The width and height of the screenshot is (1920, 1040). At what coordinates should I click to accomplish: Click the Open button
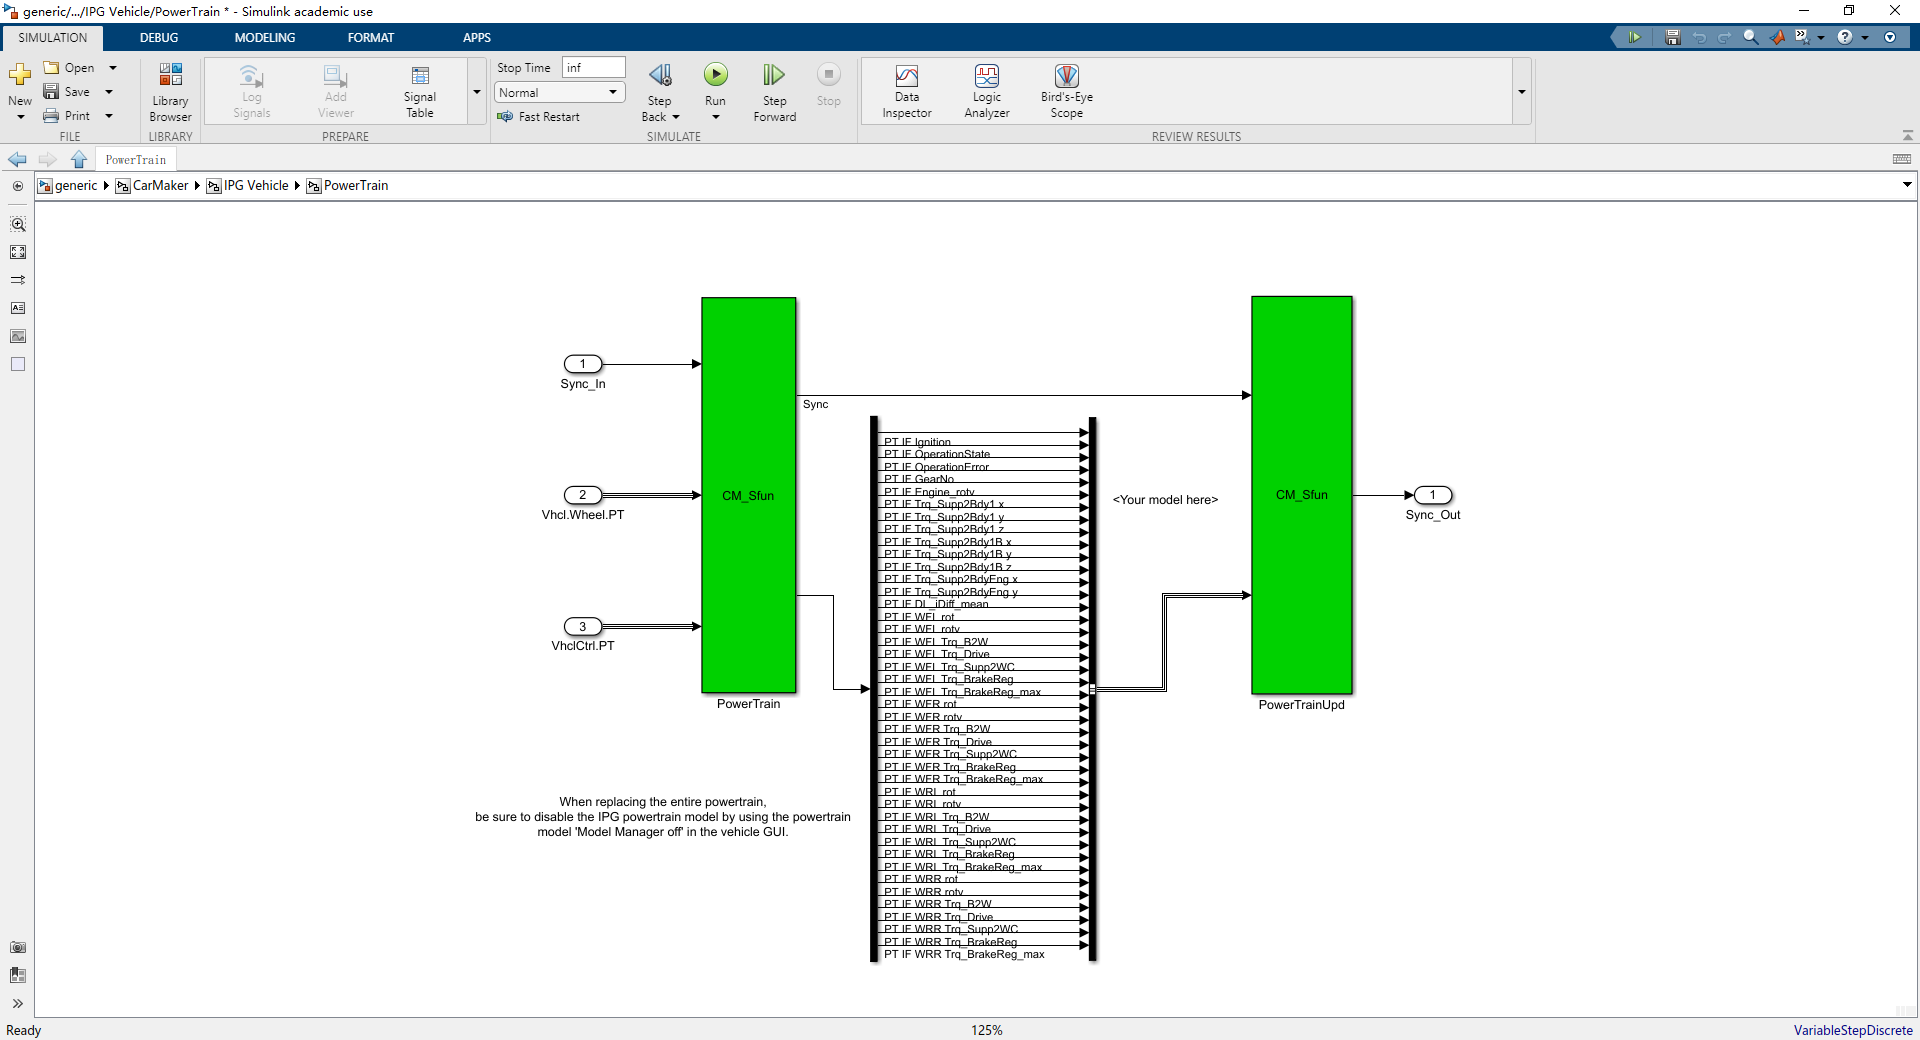pyautogui.click(x=70, y=68)
